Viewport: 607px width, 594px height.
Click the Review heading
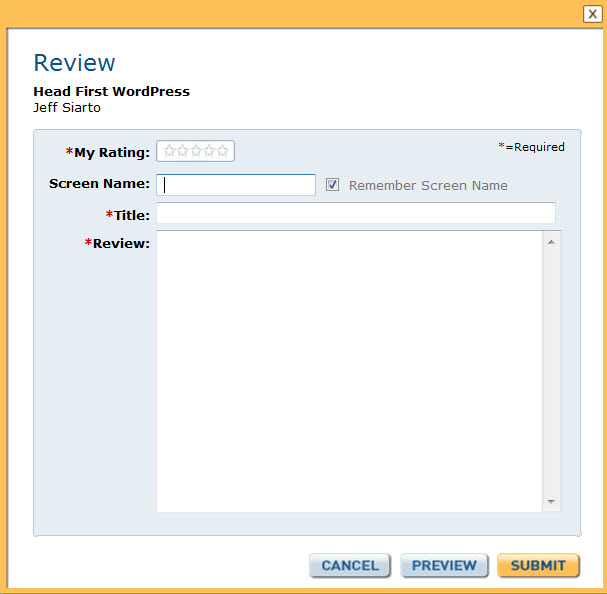(74, 62)
